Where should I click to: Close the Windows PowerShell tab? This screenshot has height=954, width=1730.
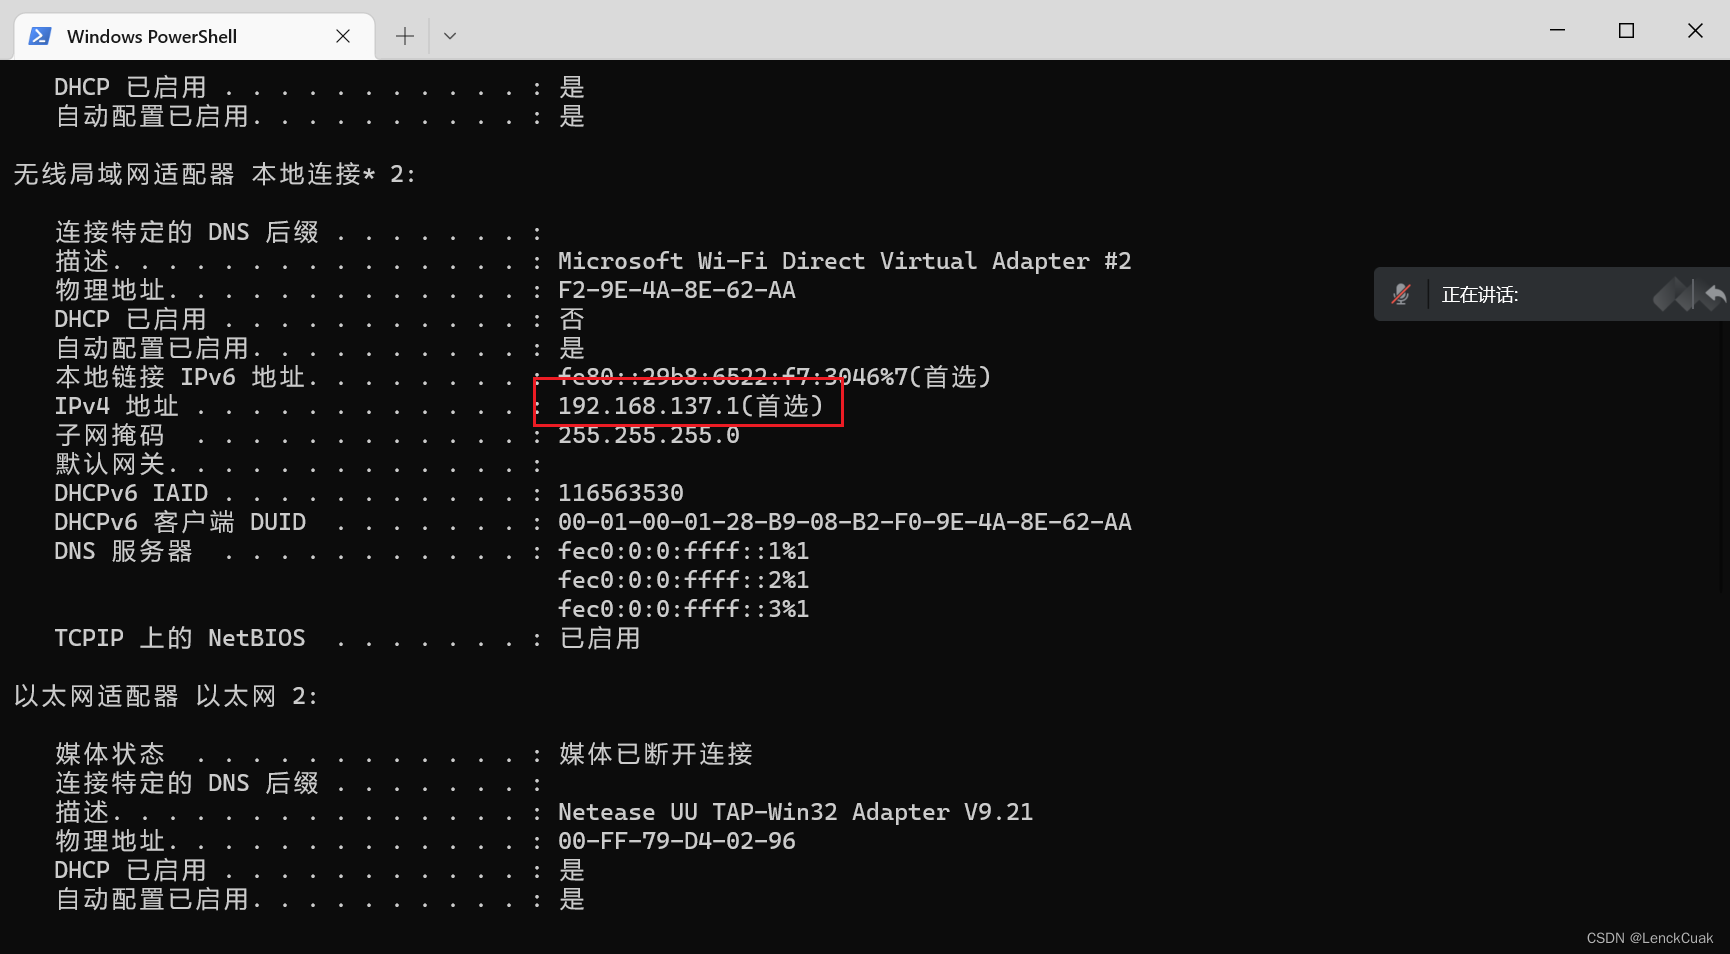point(343,35)
